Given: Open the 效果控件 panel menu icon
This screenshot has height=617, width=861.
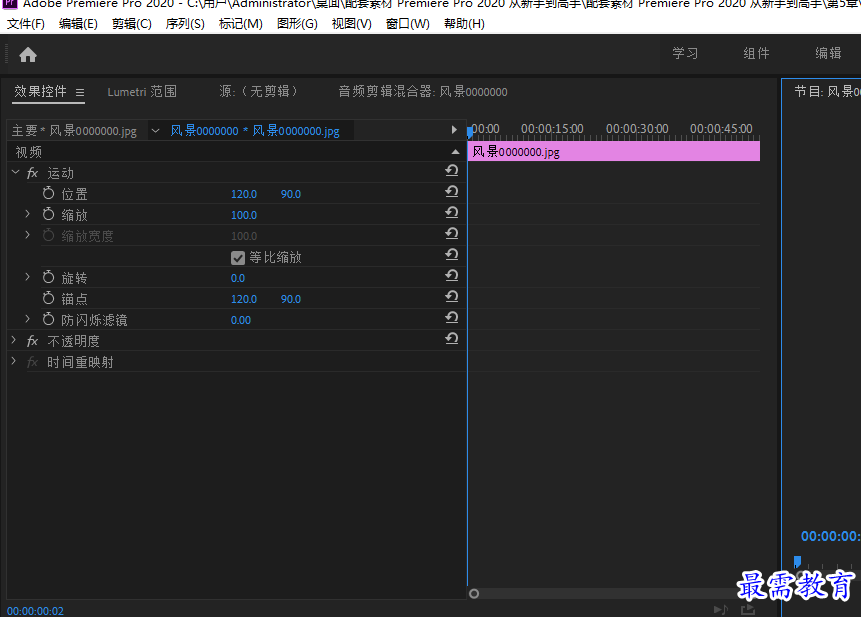Looking at the screenshot, I should pos(80,92).
